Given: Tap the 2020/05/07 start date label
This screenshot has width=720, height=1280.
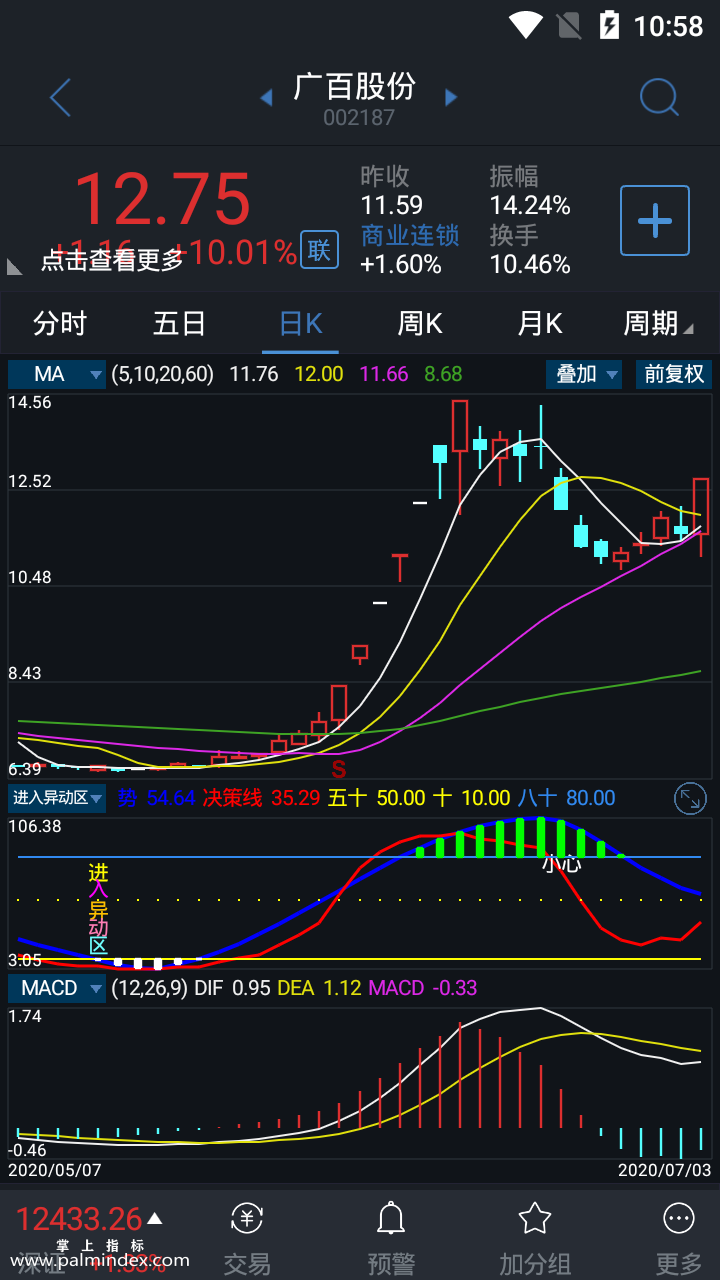Looking at the screenshot, I should click(x=55, y=1169).
